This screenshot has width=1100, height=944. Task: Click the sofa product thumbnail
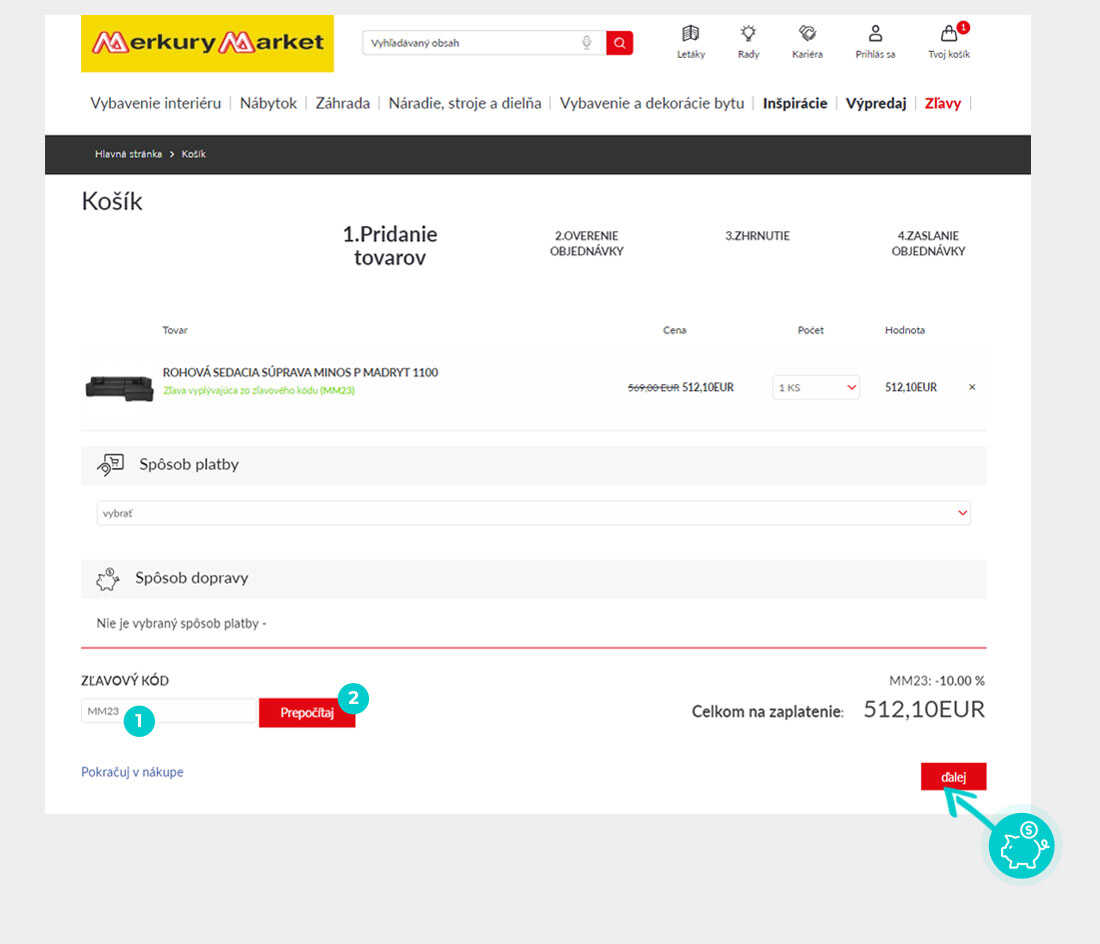(x=119, y=388)
